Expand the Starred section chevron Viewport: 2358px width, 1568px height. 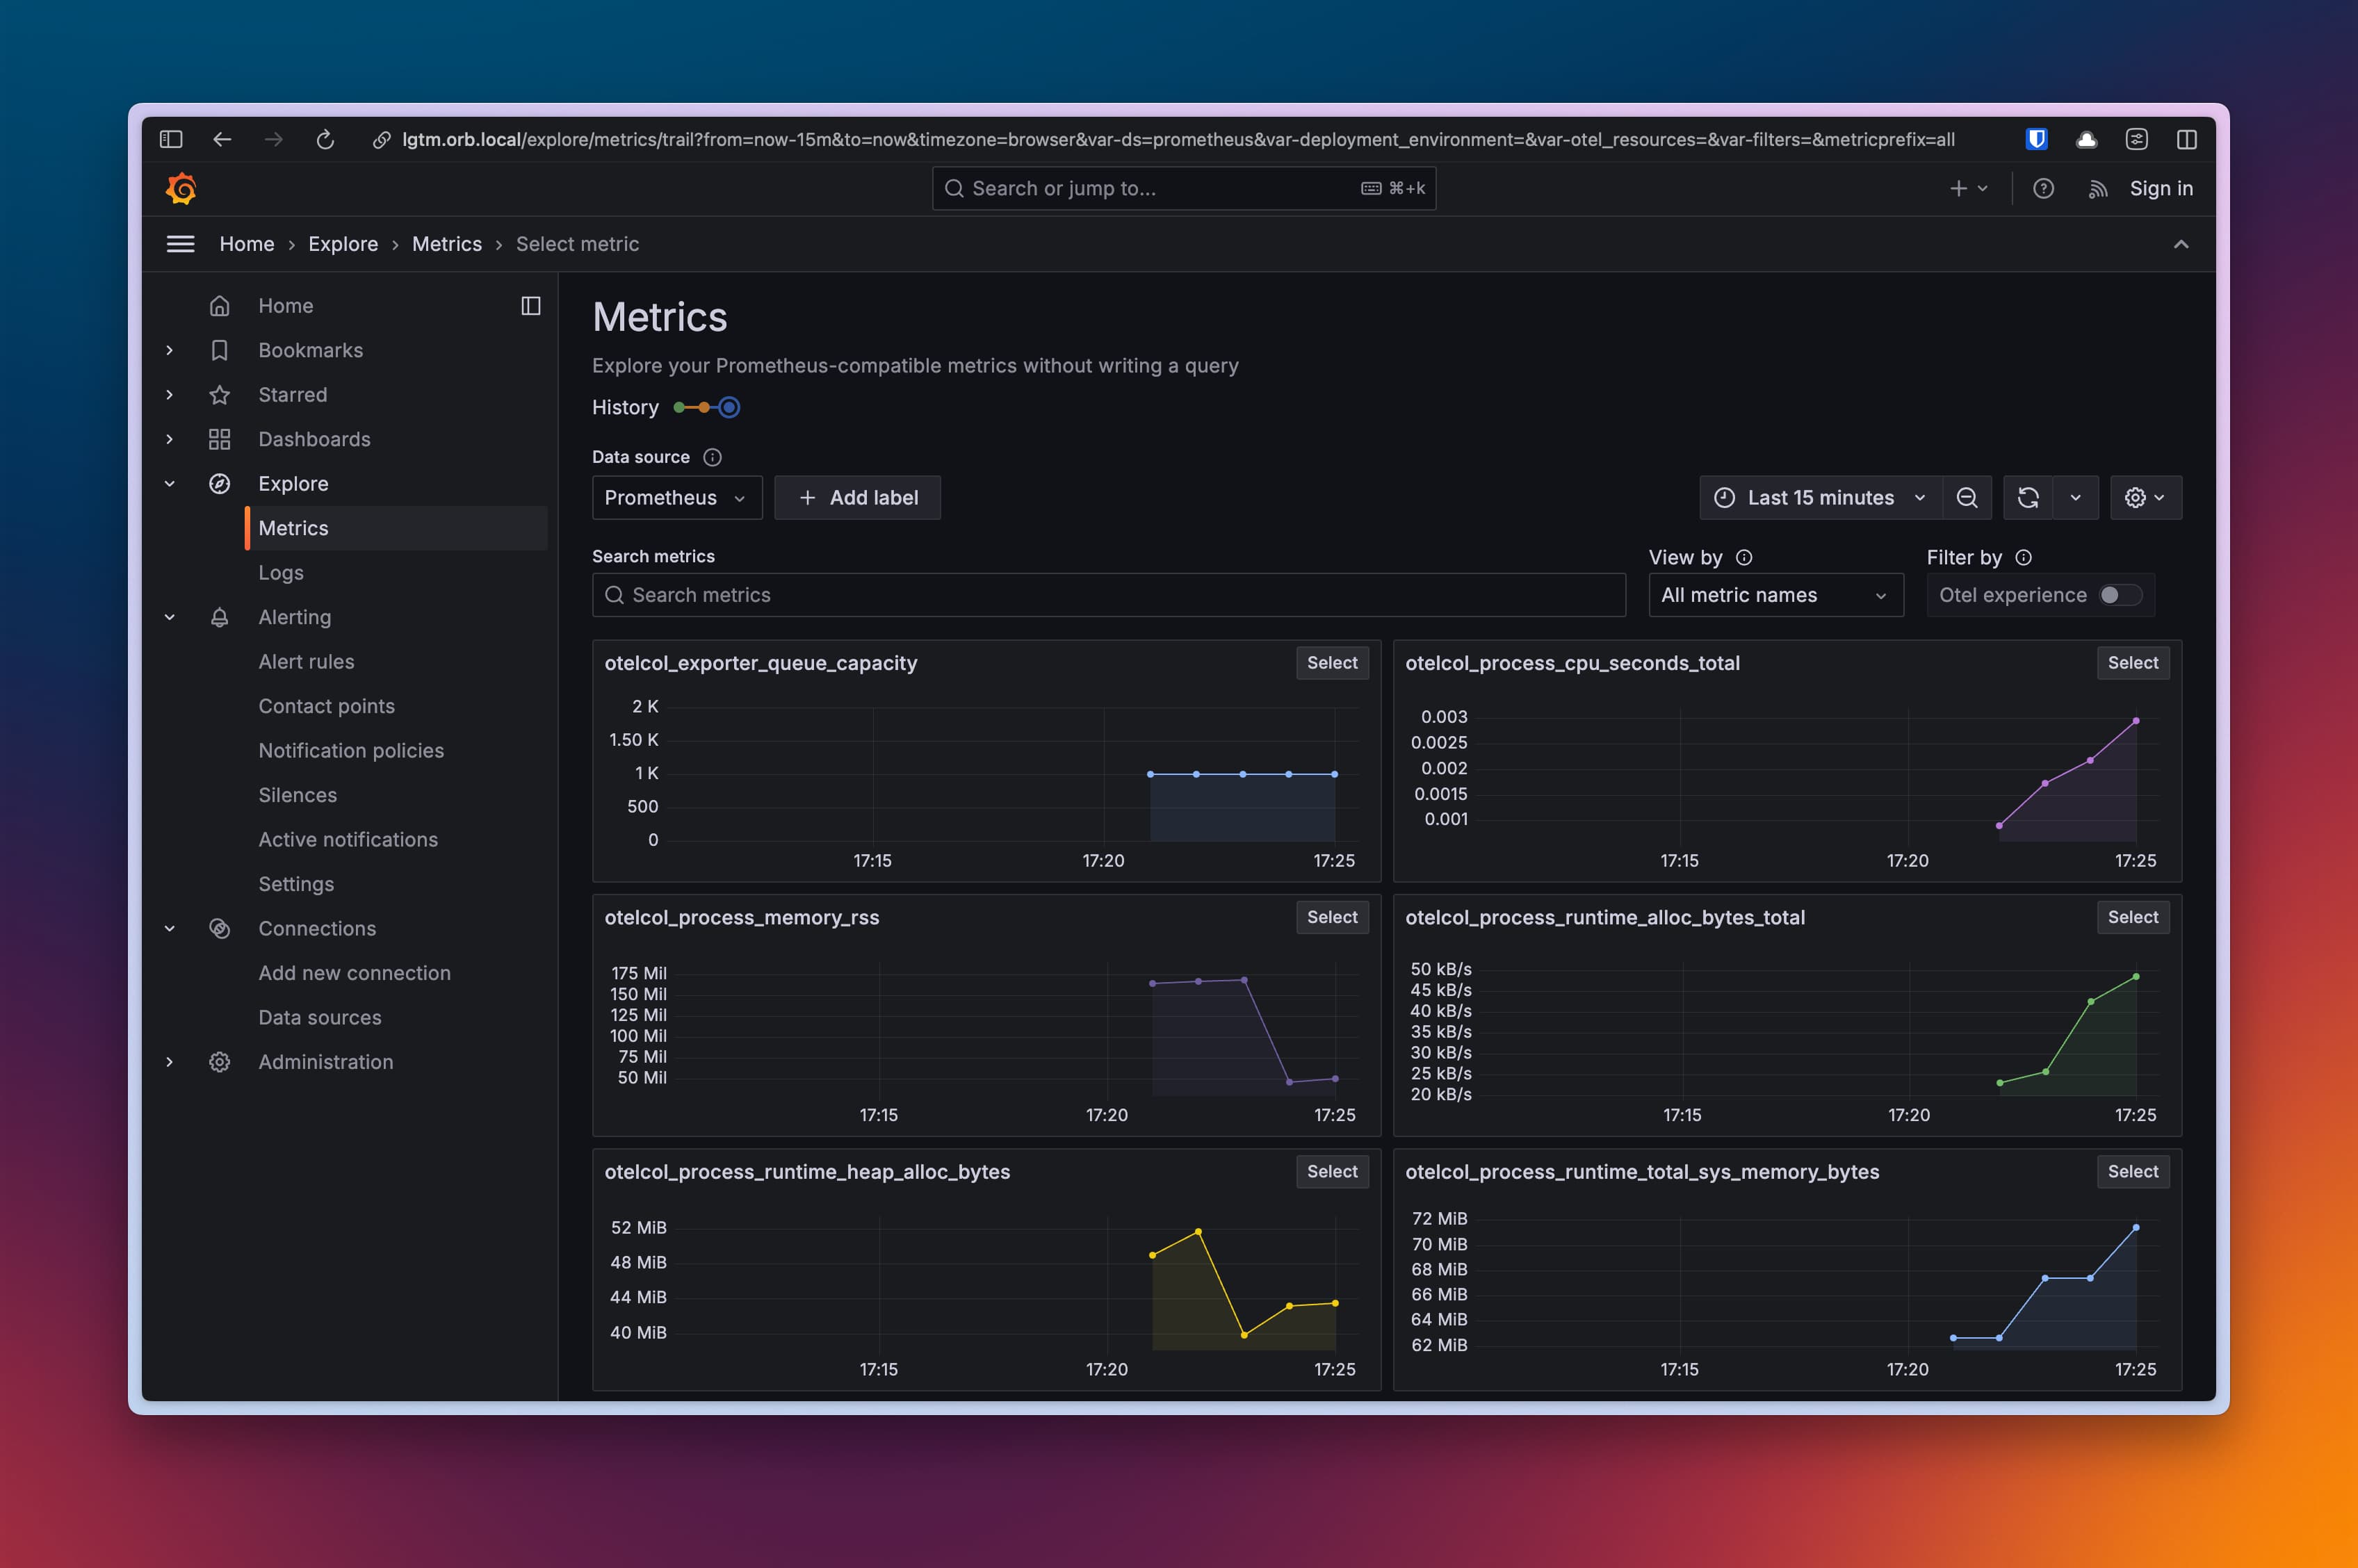(x=170, y=395)
